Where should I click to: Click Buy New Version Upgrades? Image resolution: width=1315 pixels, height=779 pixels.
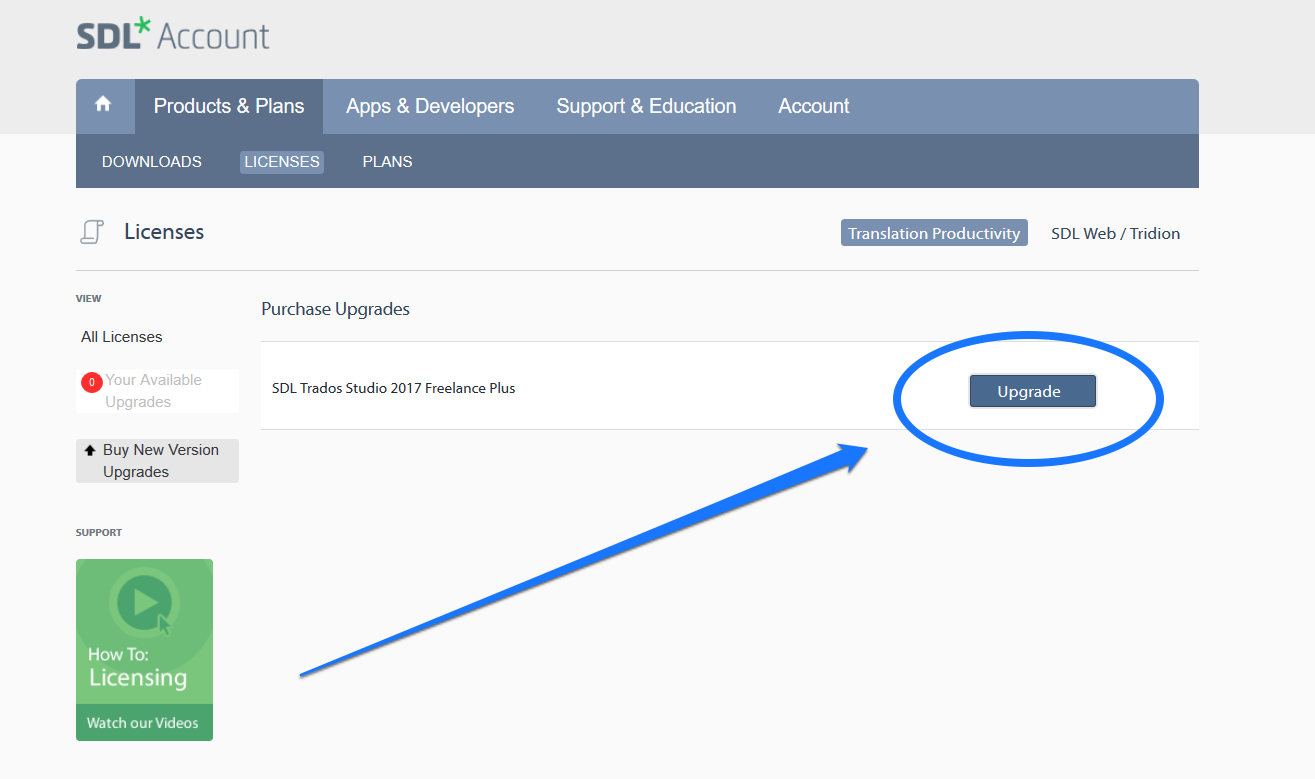[157, 461]
